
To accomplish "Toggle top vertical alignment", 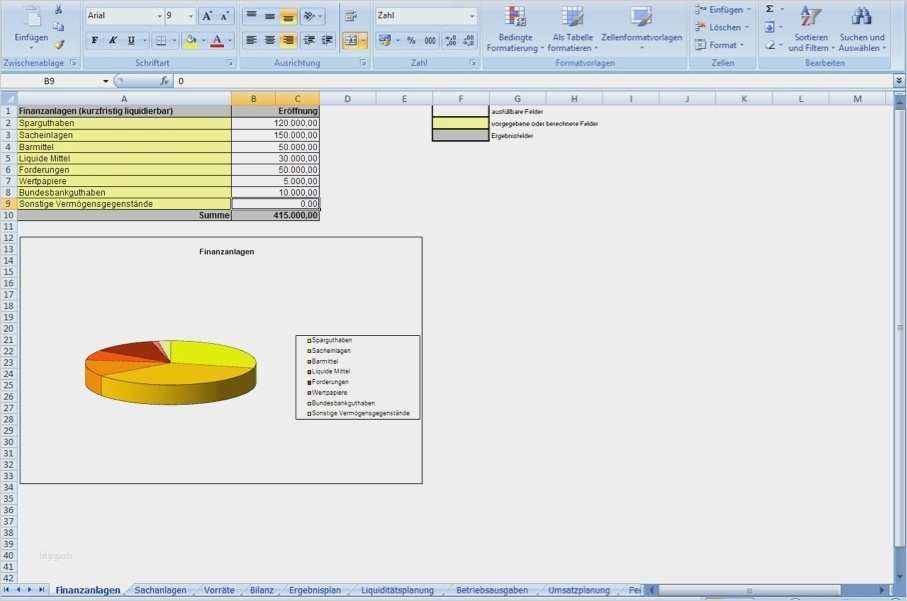I will 251,16.
